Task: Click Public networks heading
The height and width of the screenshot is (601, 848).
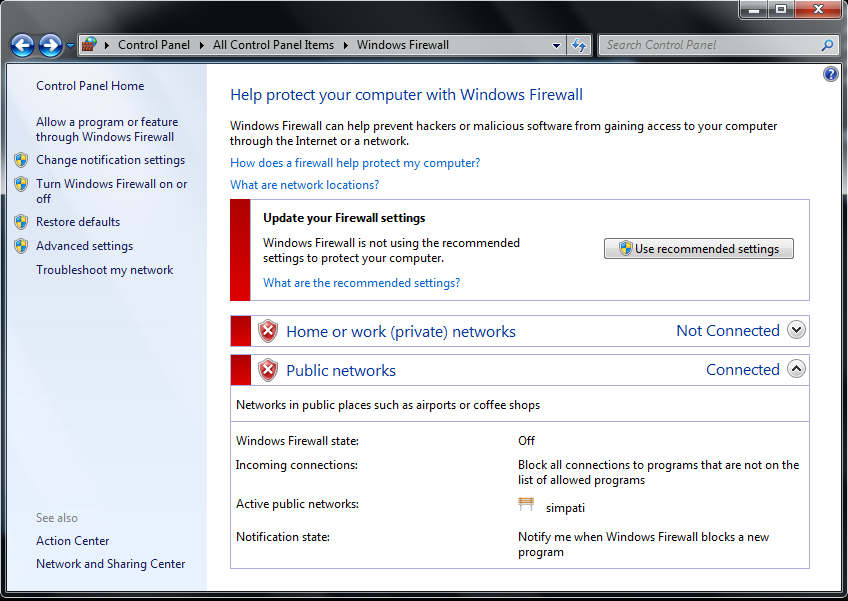Action: click(341, 371)
